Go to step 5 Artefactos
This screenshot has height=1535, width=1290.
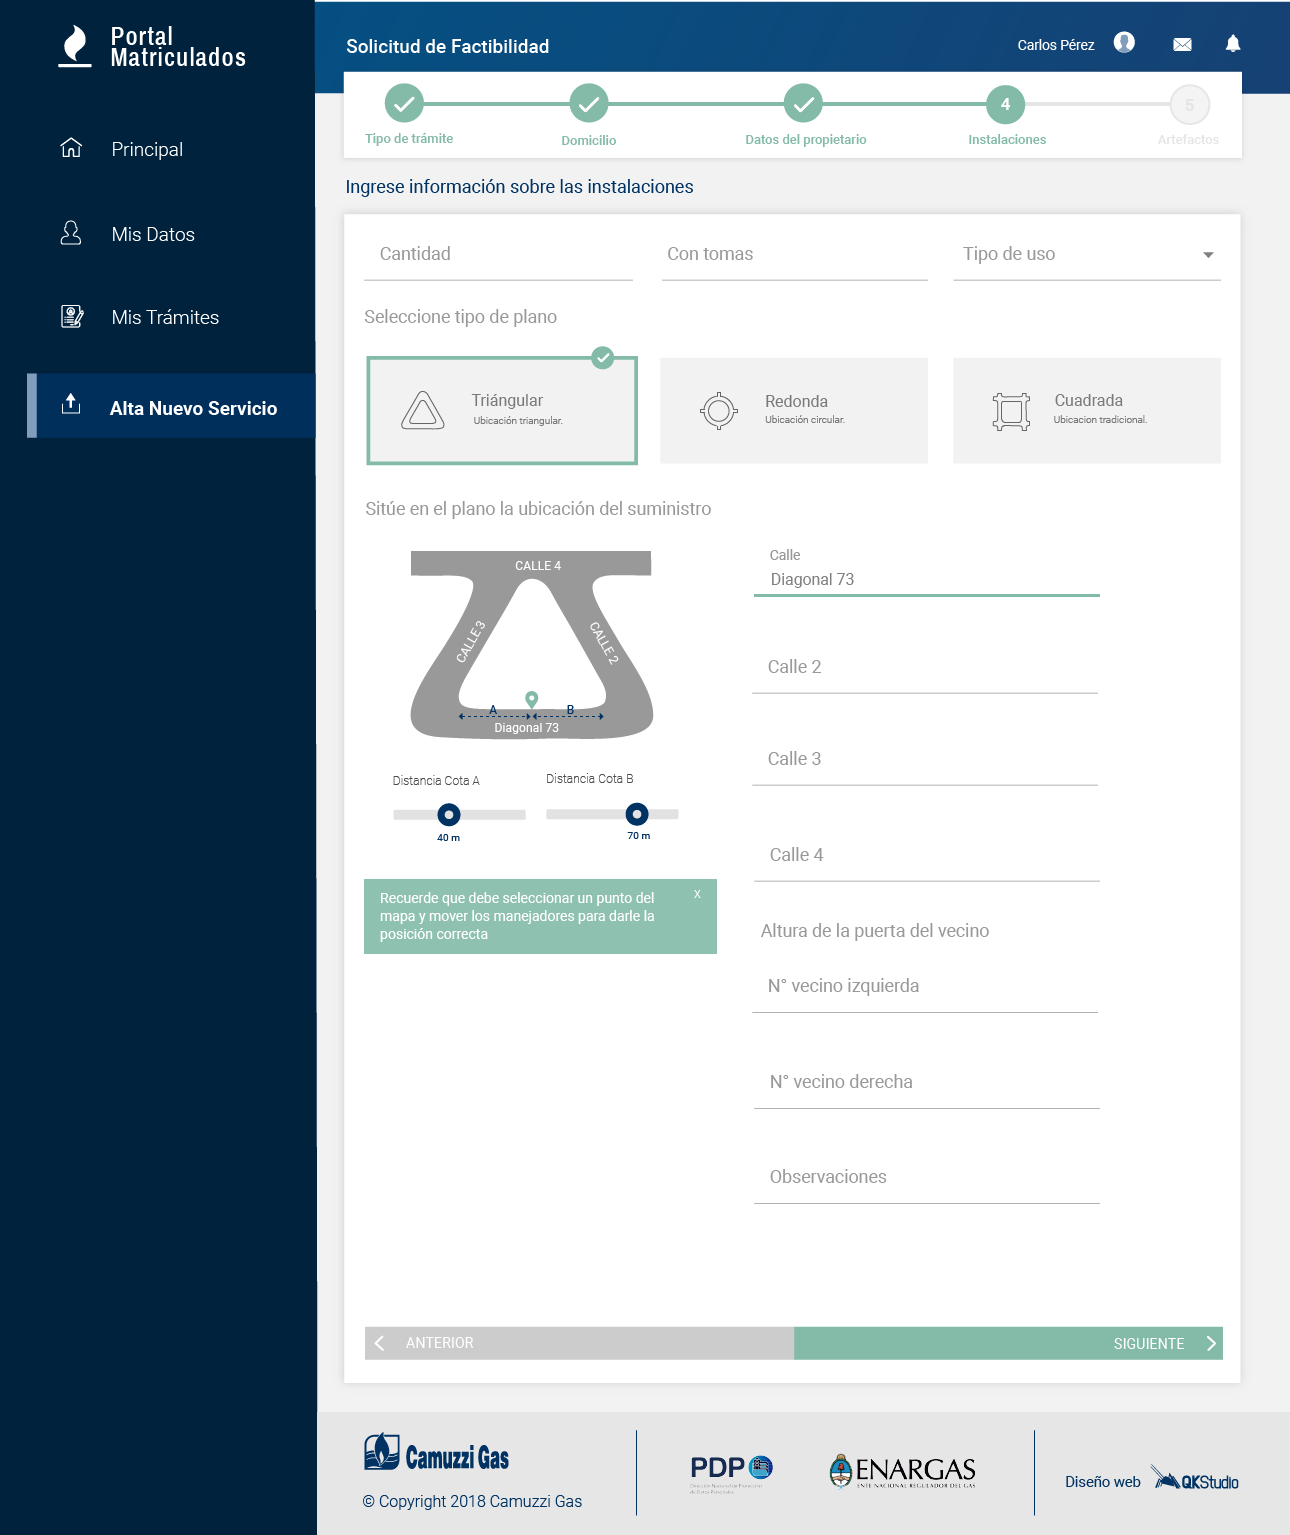click(1189, 104)
